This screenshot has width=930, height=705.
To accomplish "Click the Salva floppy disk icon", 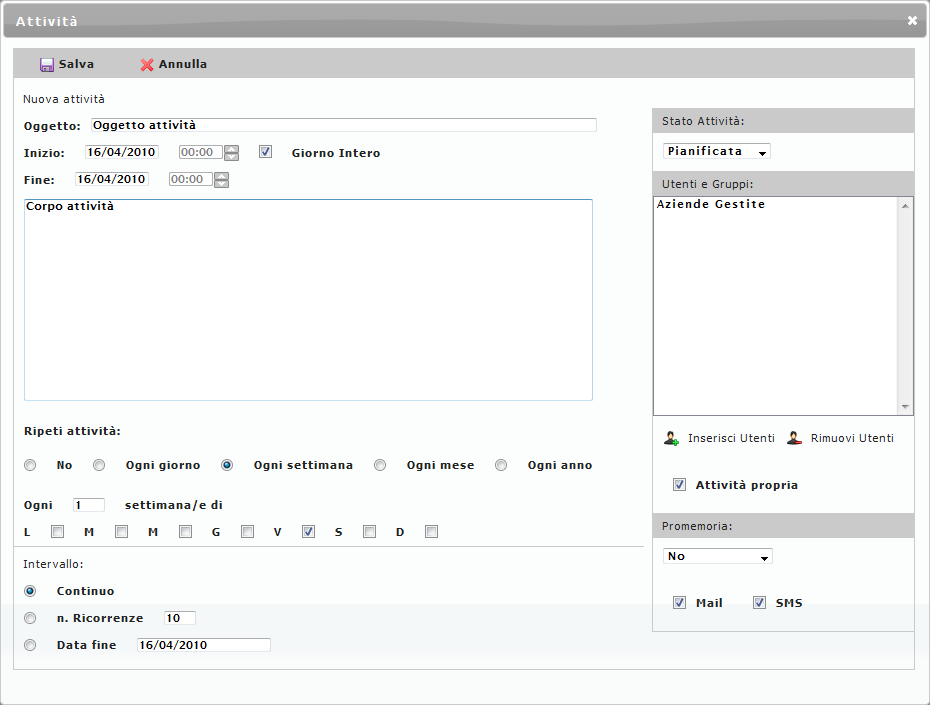I will tap(46, 65).
